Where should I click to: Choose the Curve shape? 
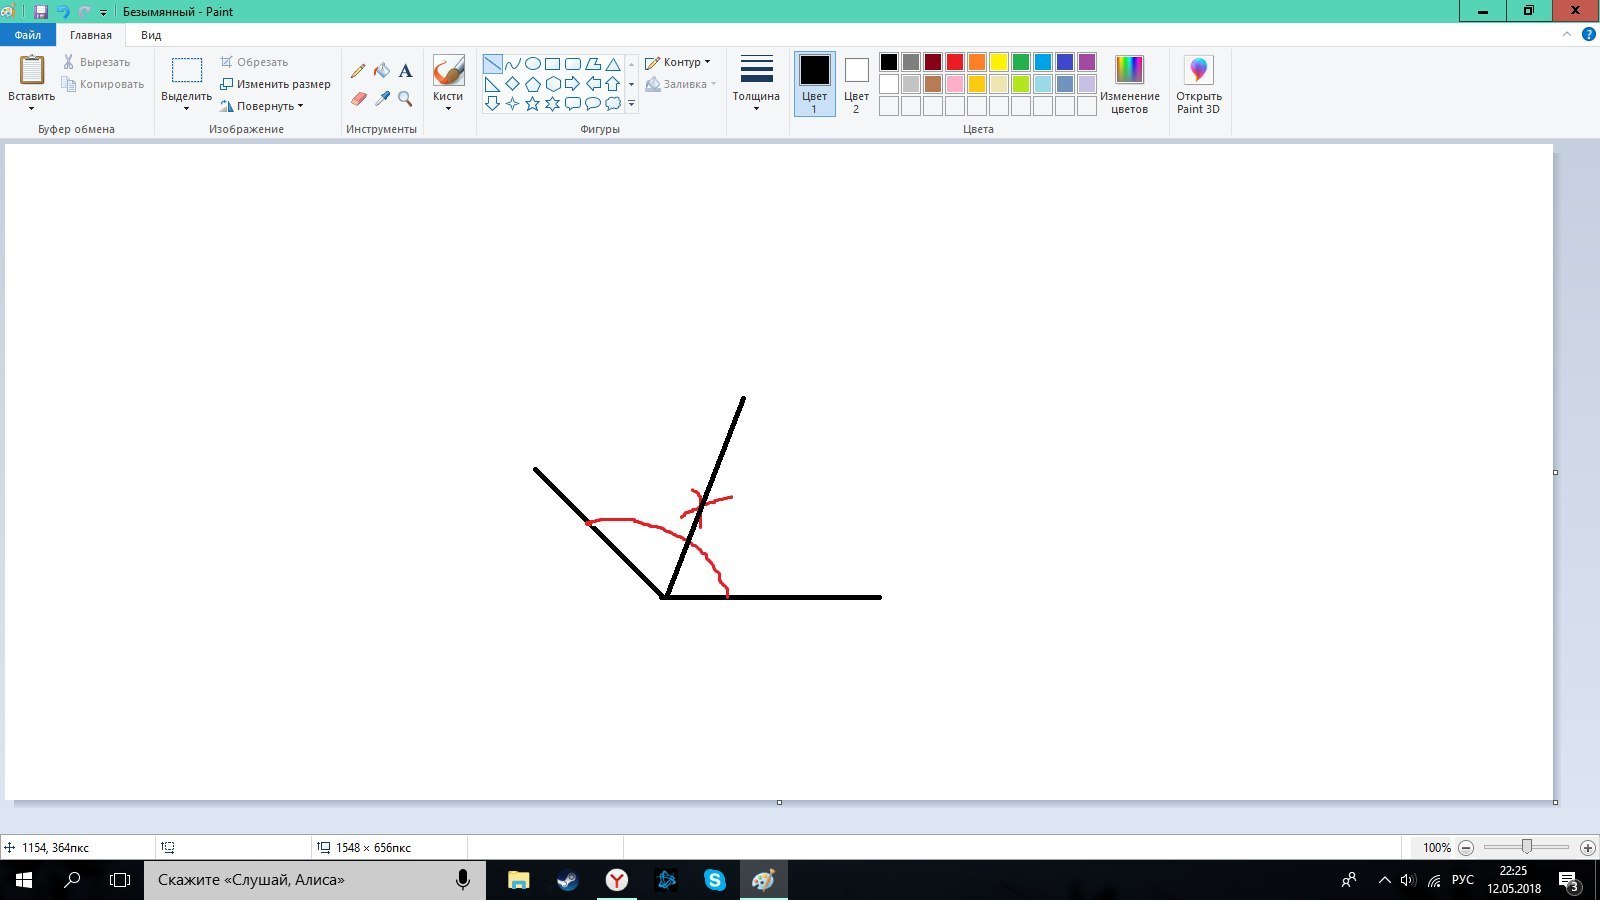(513, 64)
